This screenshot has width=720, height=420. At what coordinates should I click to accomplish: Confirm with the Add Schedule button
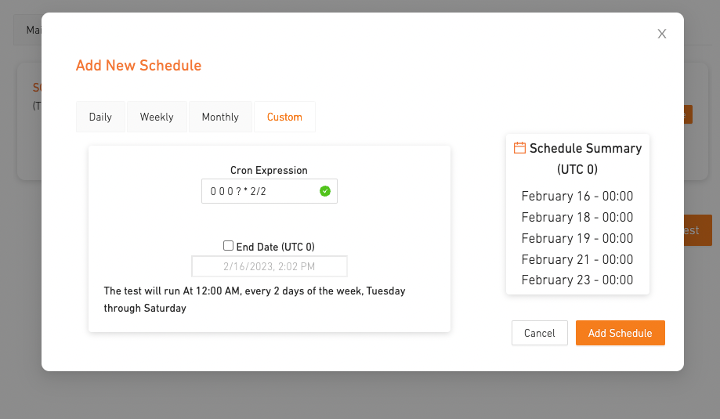tap(620, 333)
